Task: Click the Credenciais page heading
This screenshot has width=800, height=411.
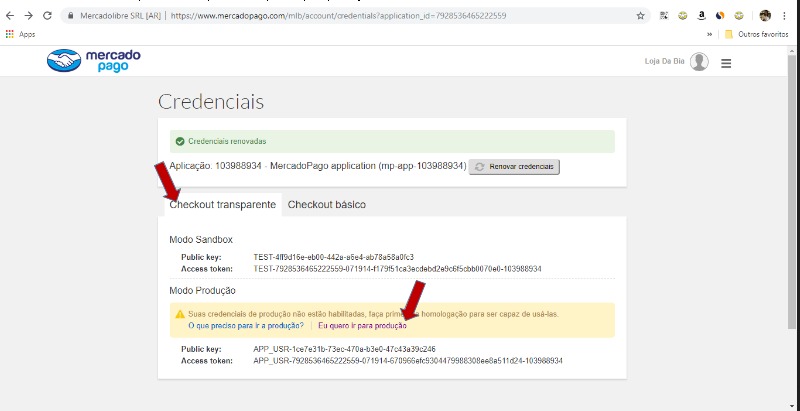Action: tap(211, 101)
